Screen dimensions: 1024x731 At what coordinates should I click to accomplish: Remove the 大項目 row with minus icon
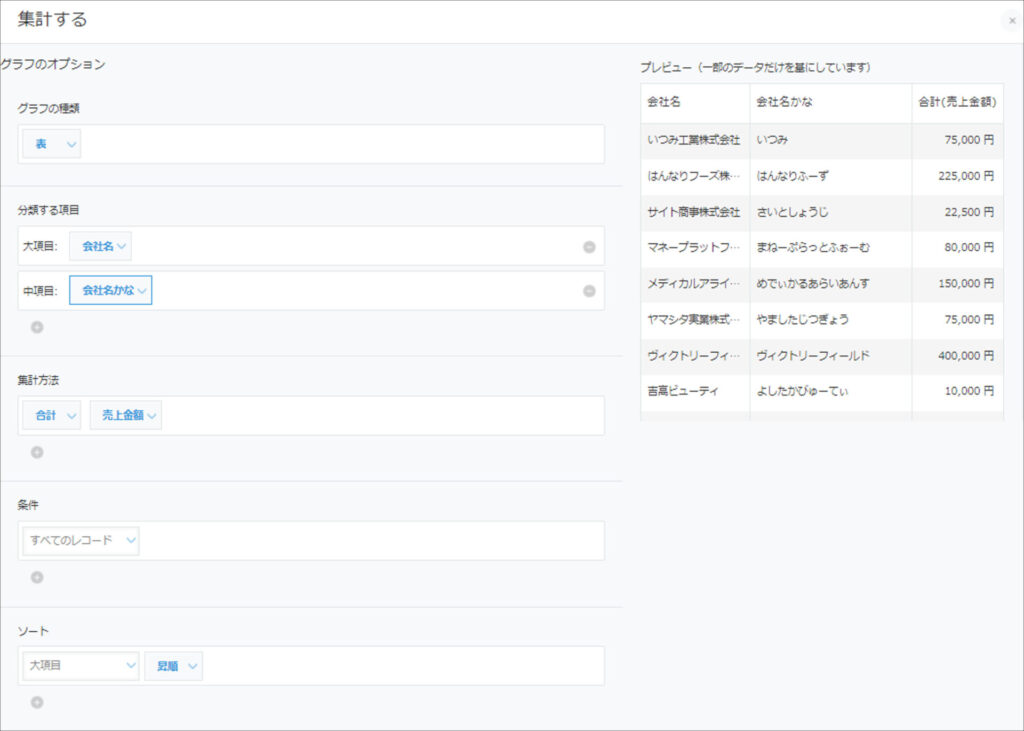[x=589, y=247]
